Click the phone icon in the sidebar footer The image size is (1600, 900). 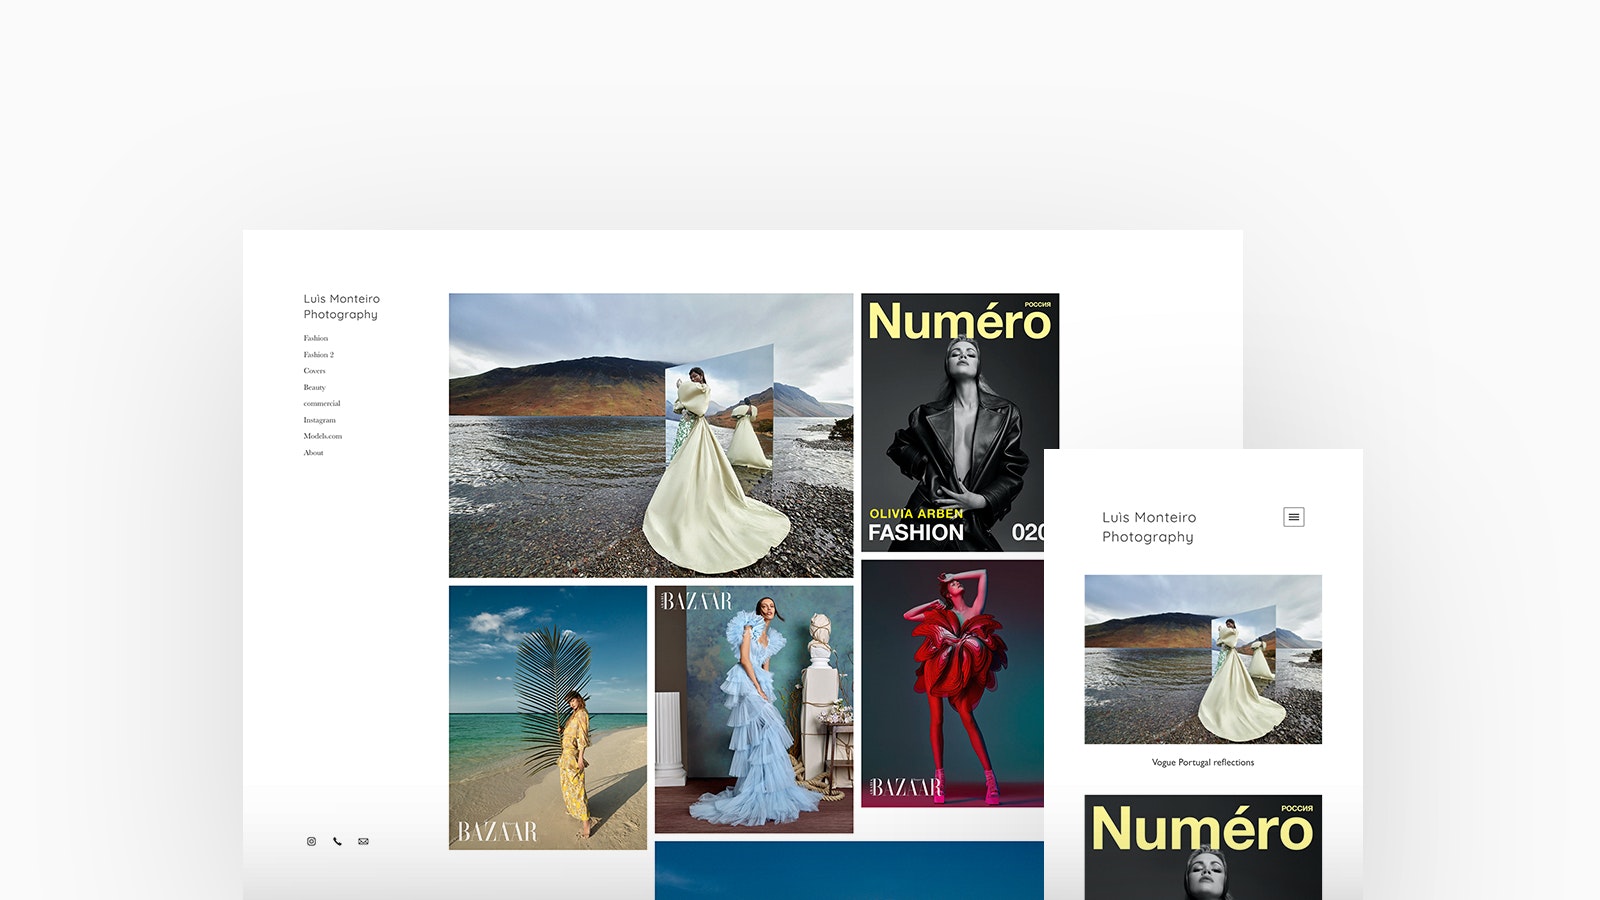[x=337, y=842]
